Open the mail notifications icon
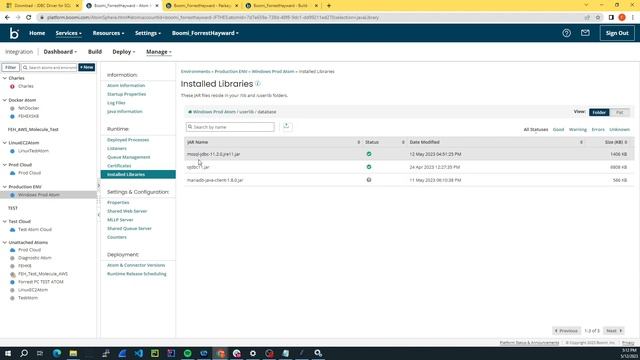The image size is (640, 360). 585,33
